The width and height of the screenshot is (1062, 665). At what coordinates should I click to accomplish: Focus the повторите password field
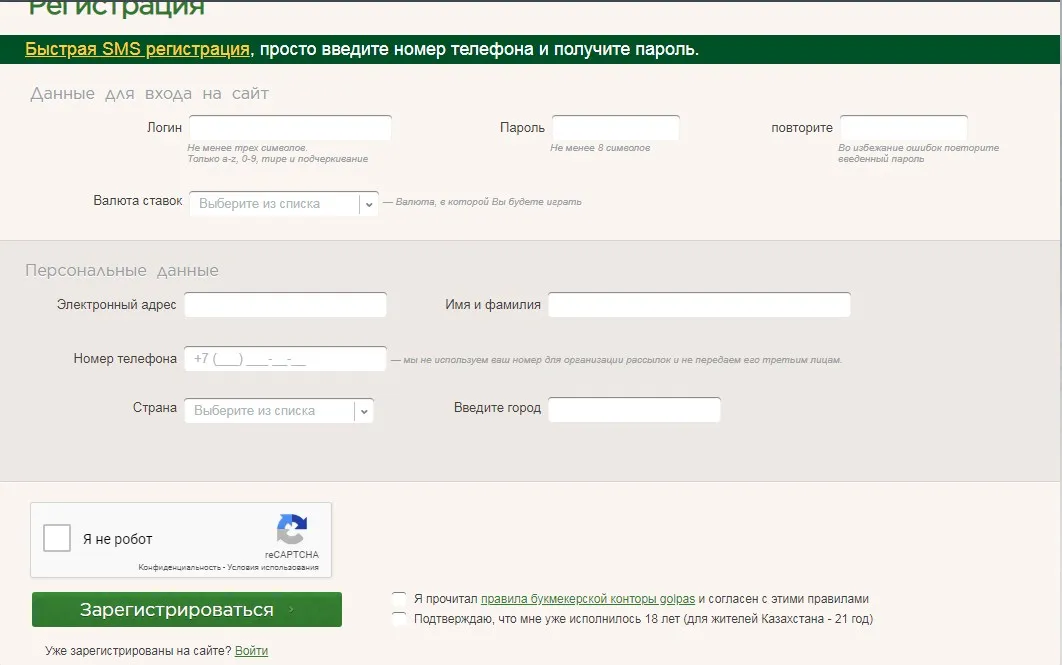[x=904, y=128]
